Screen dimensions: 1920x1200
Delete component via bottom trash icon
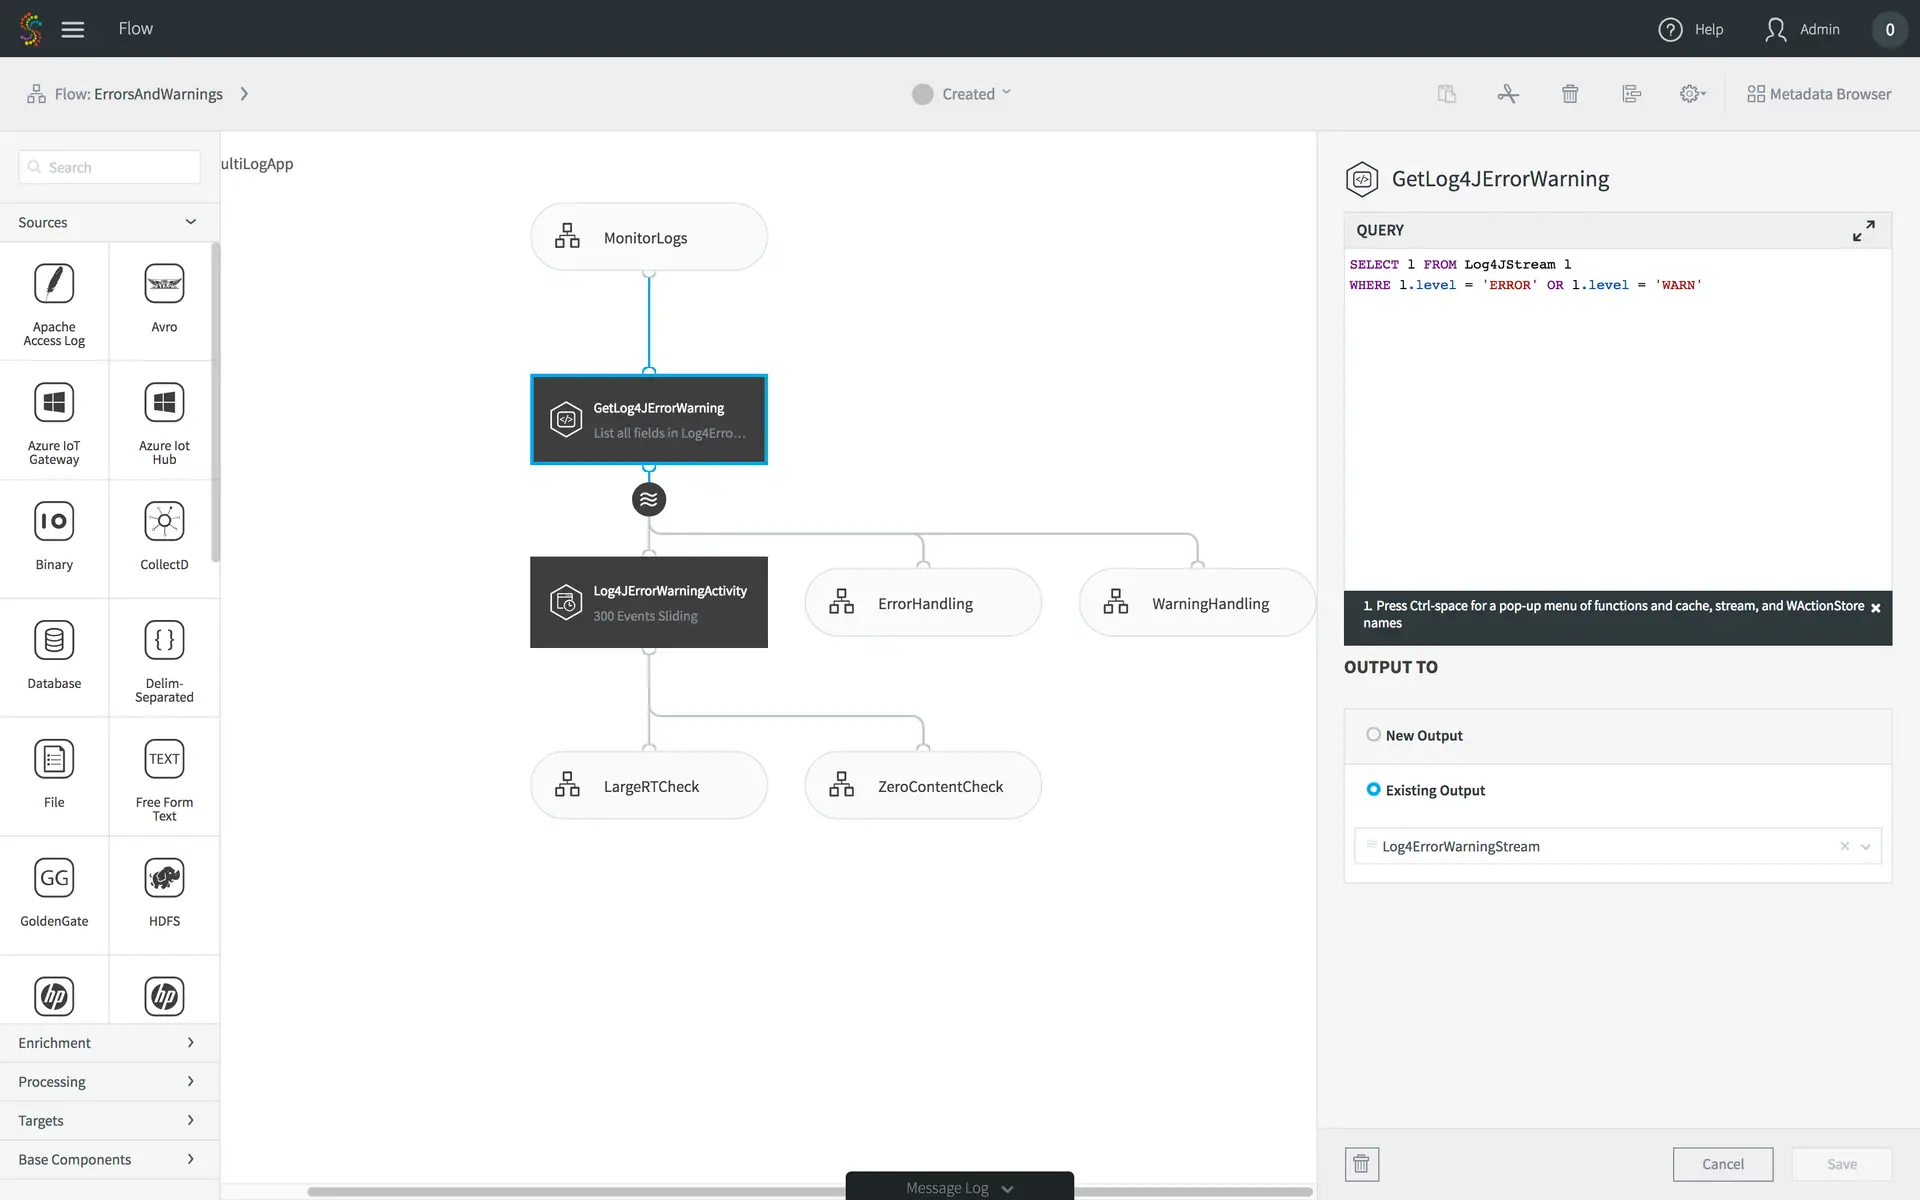(1361, 1164)
